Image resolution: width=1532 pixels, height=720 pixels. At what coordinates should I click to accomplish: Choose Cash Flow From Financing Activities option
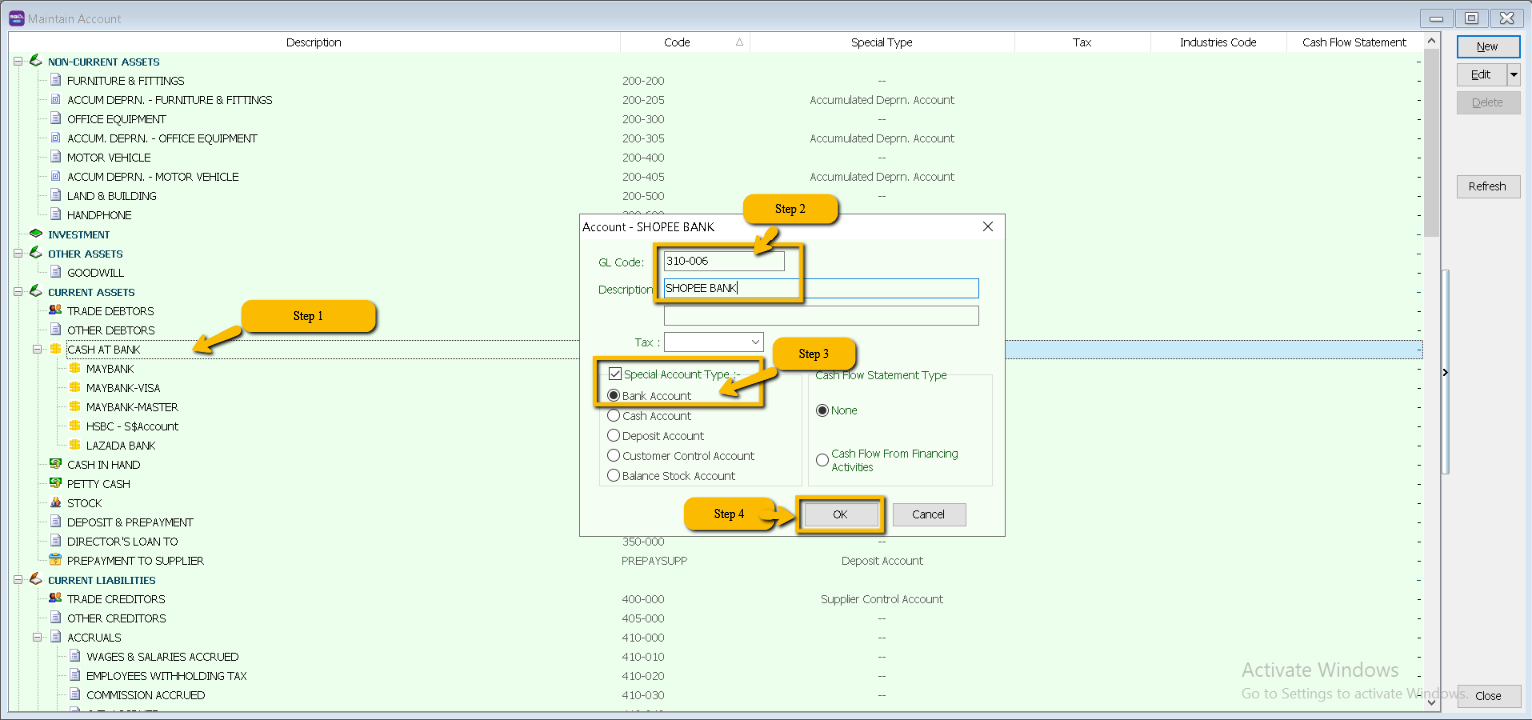click(822, 460)
